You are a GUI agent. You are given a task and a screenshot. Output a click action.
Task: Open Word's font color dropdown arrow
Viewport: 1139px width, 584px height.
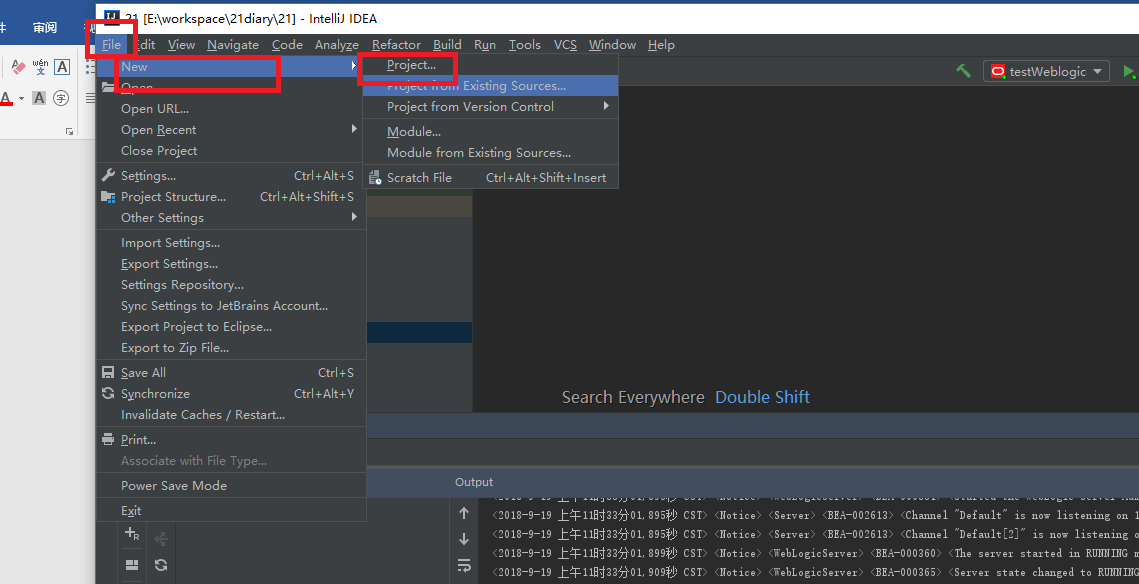tap(21, 98)
